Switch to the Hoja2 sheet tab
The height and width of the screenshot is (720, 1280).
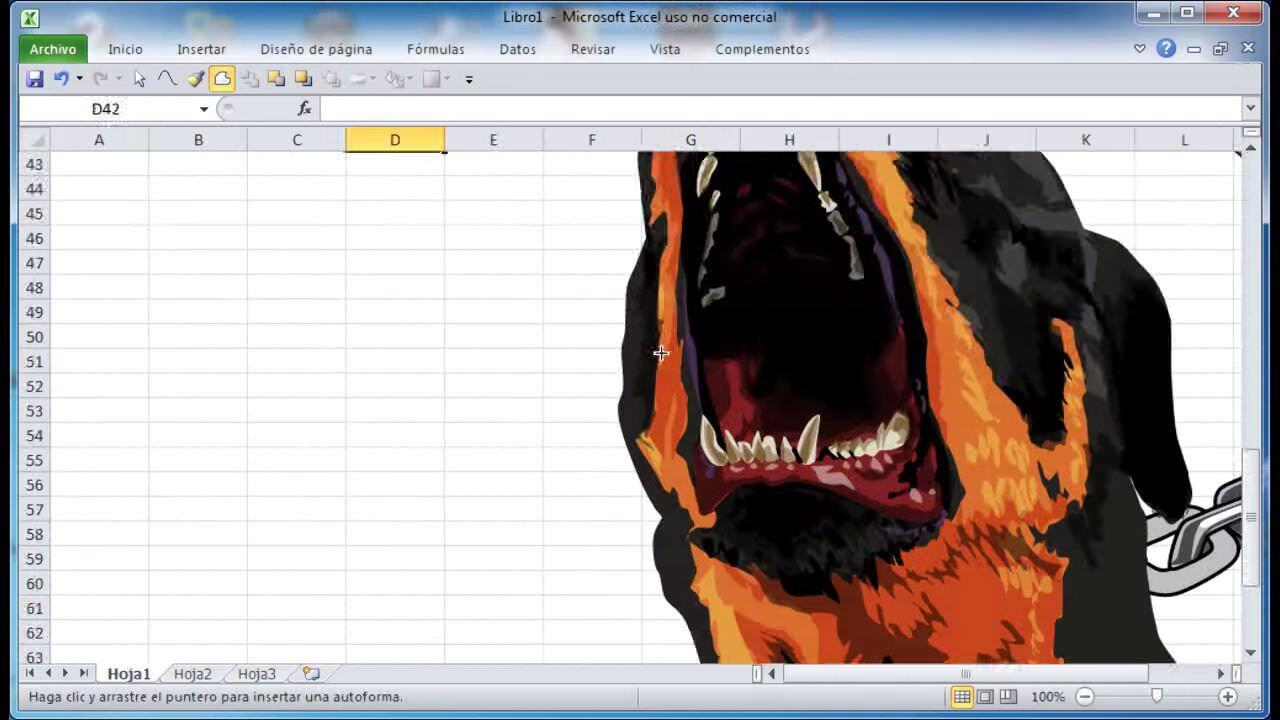point(193,674)
